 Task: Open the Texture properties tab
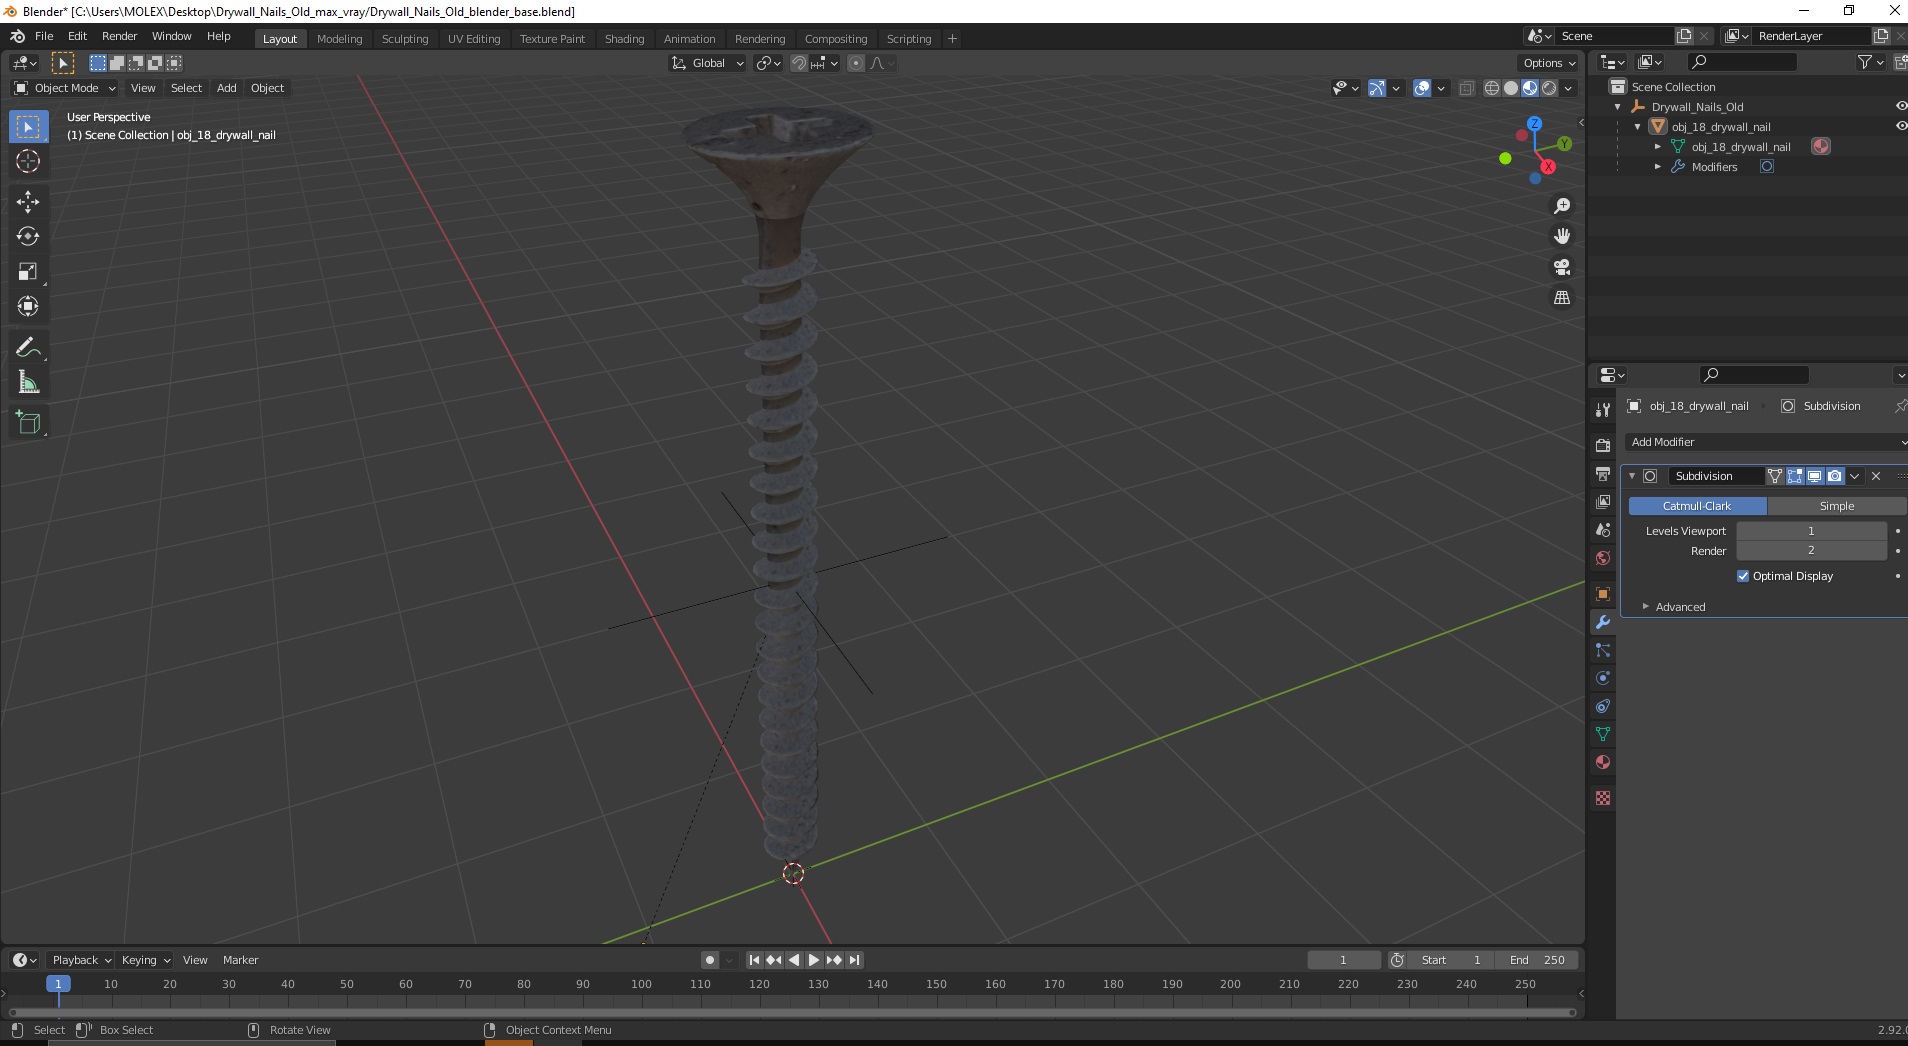coord(1603,798)
